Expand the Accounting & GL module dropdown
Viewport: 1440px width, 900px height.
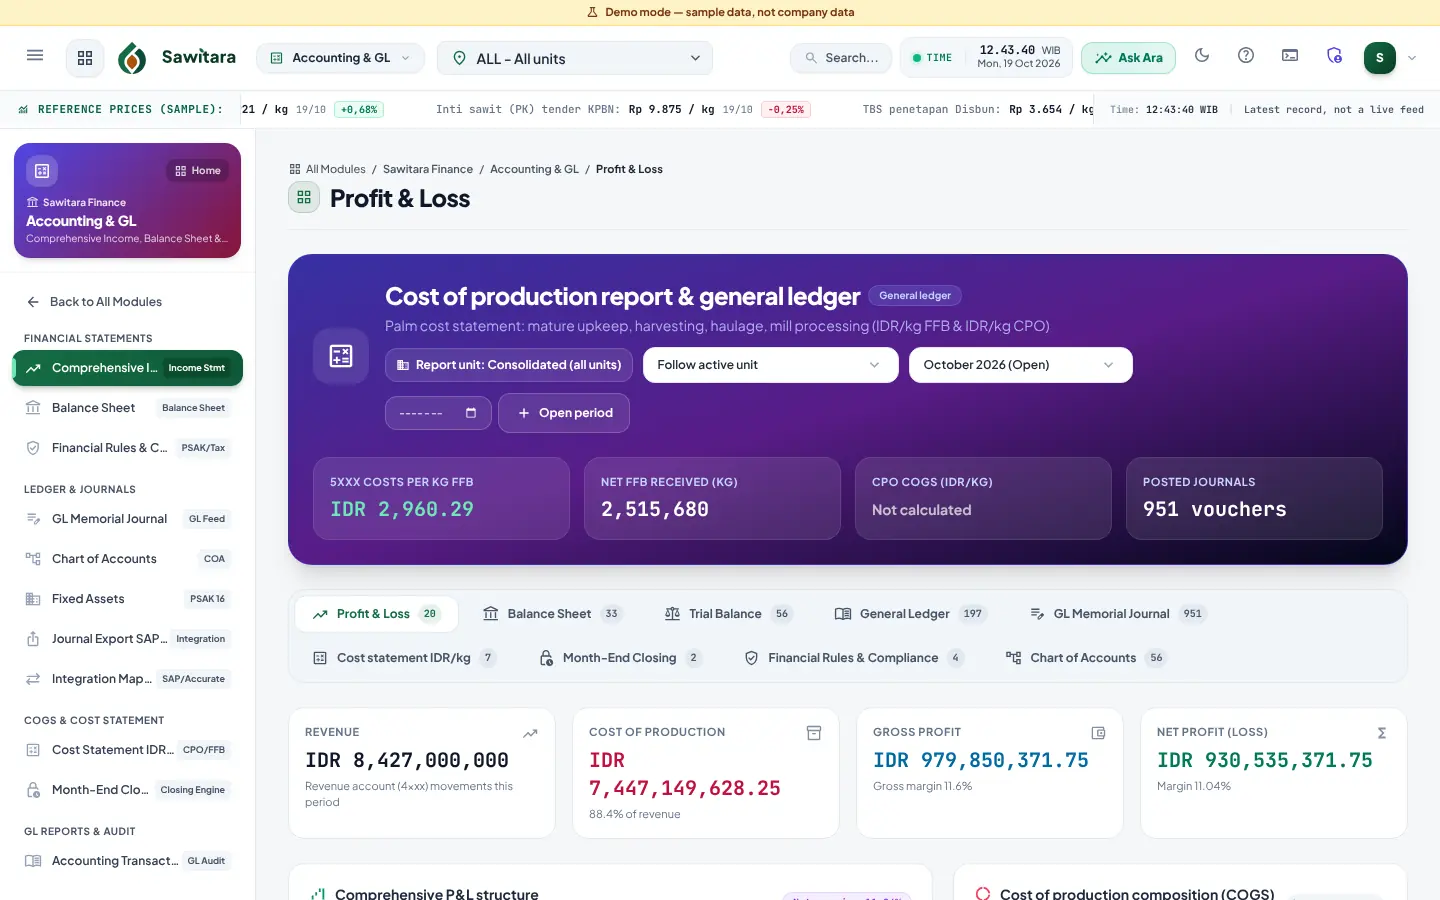tap(340, 58)
